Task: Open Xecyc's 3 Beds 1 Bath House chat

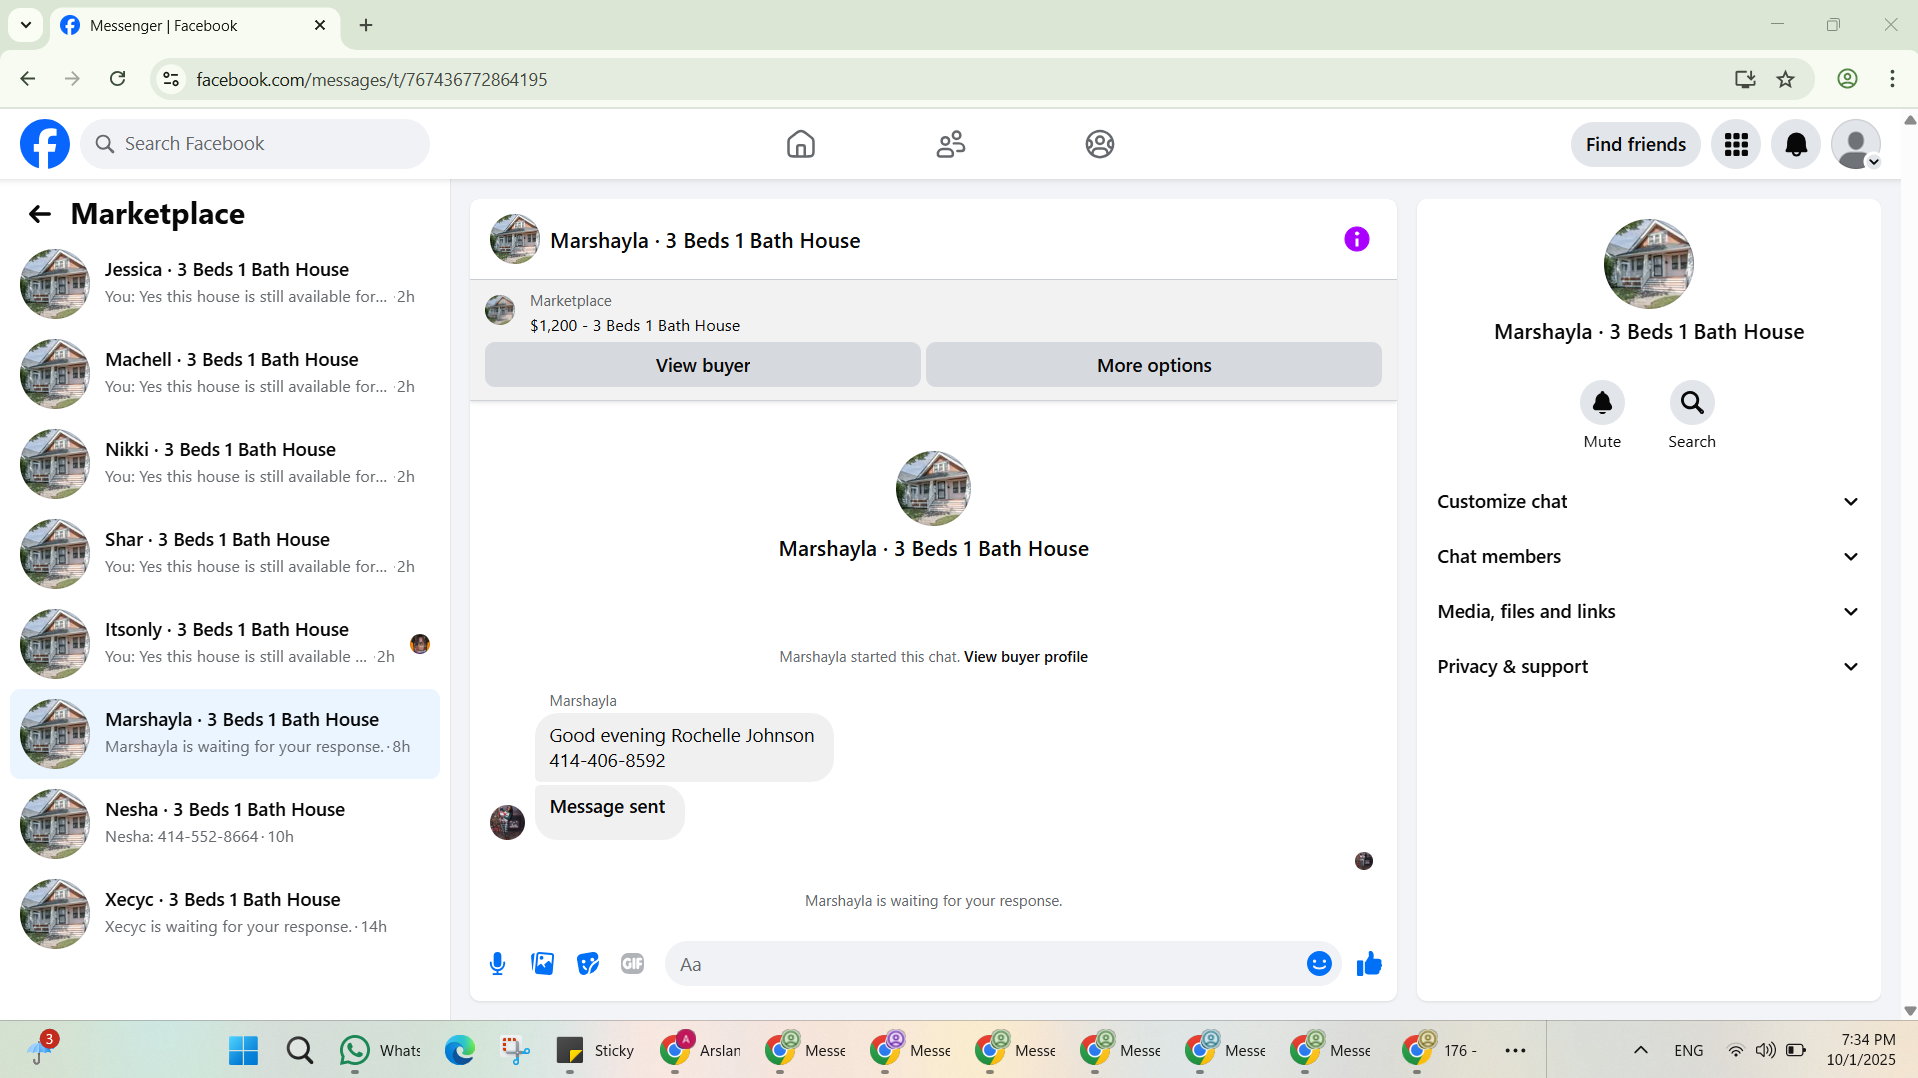Action: 225,914
